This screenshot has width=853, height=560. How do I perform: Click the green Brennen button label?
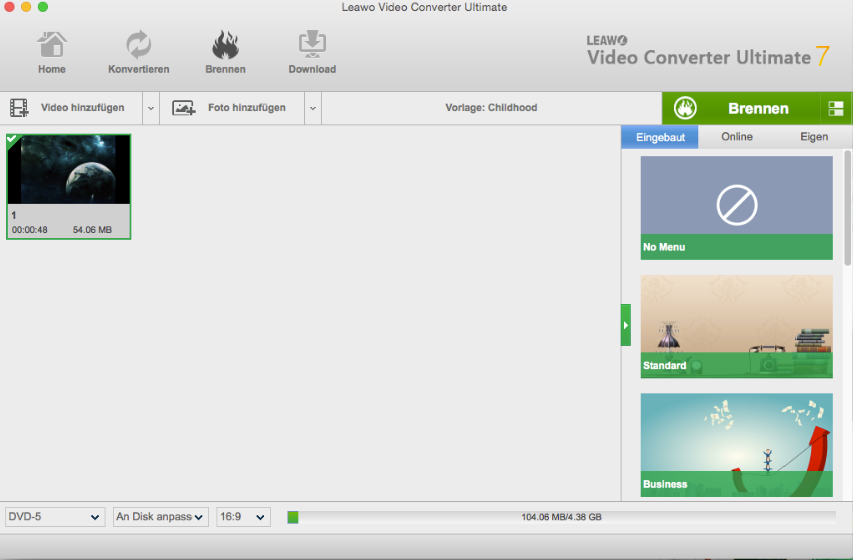pos(758,108)
